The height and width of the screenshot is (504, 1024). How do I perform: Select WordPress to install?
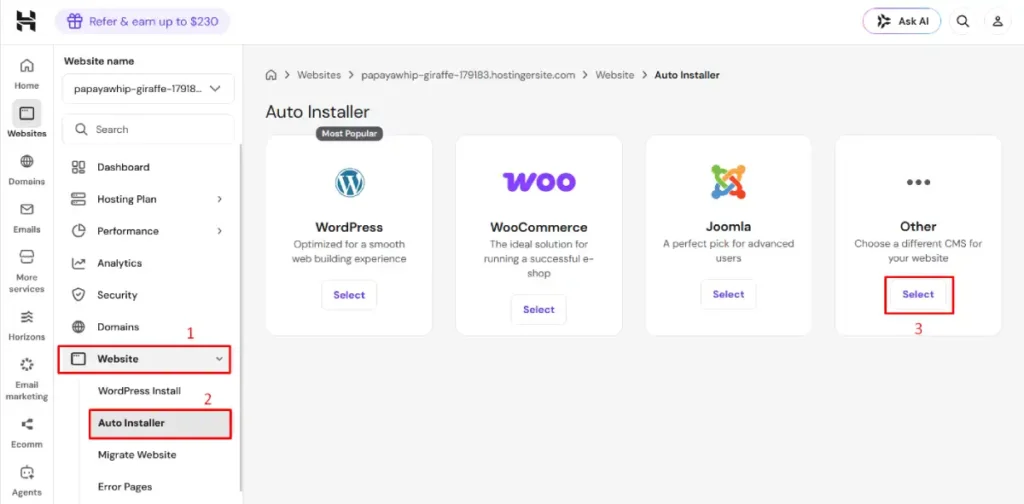(349, 295)
